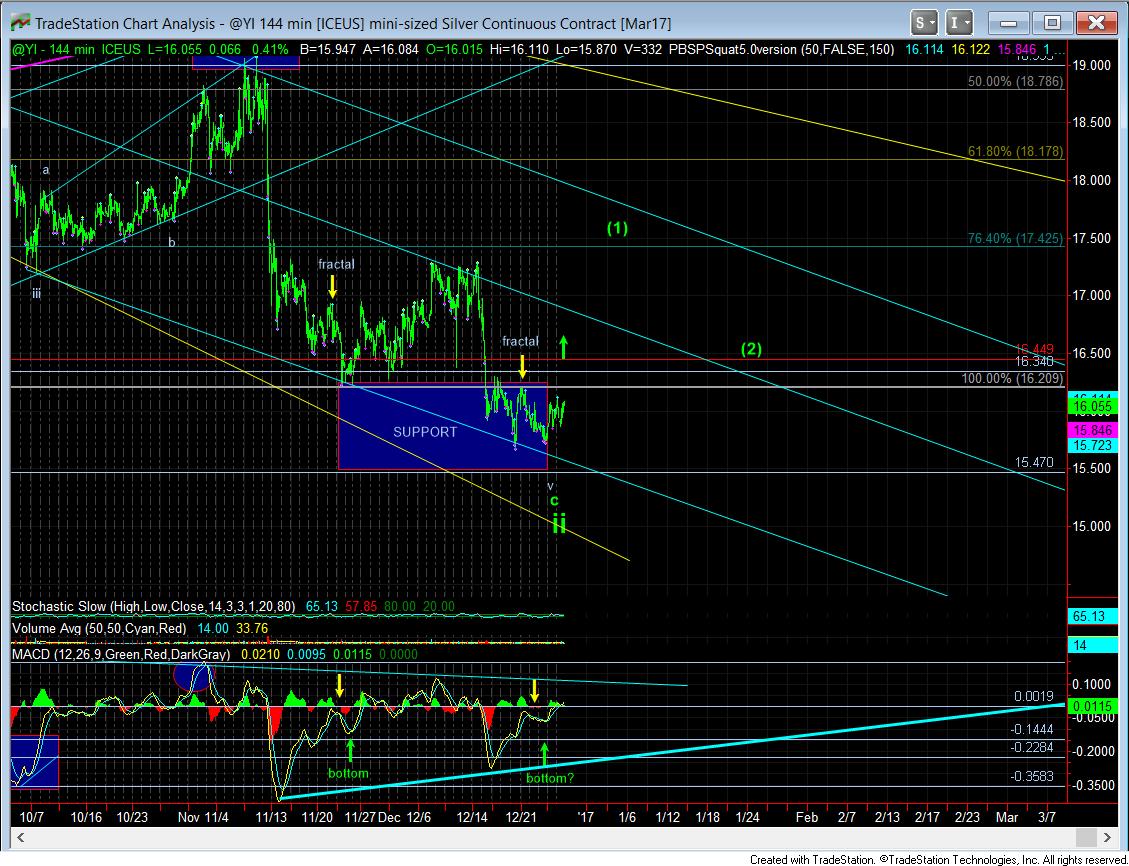Click the red 16.449 level label

[x=1035, y=348]
